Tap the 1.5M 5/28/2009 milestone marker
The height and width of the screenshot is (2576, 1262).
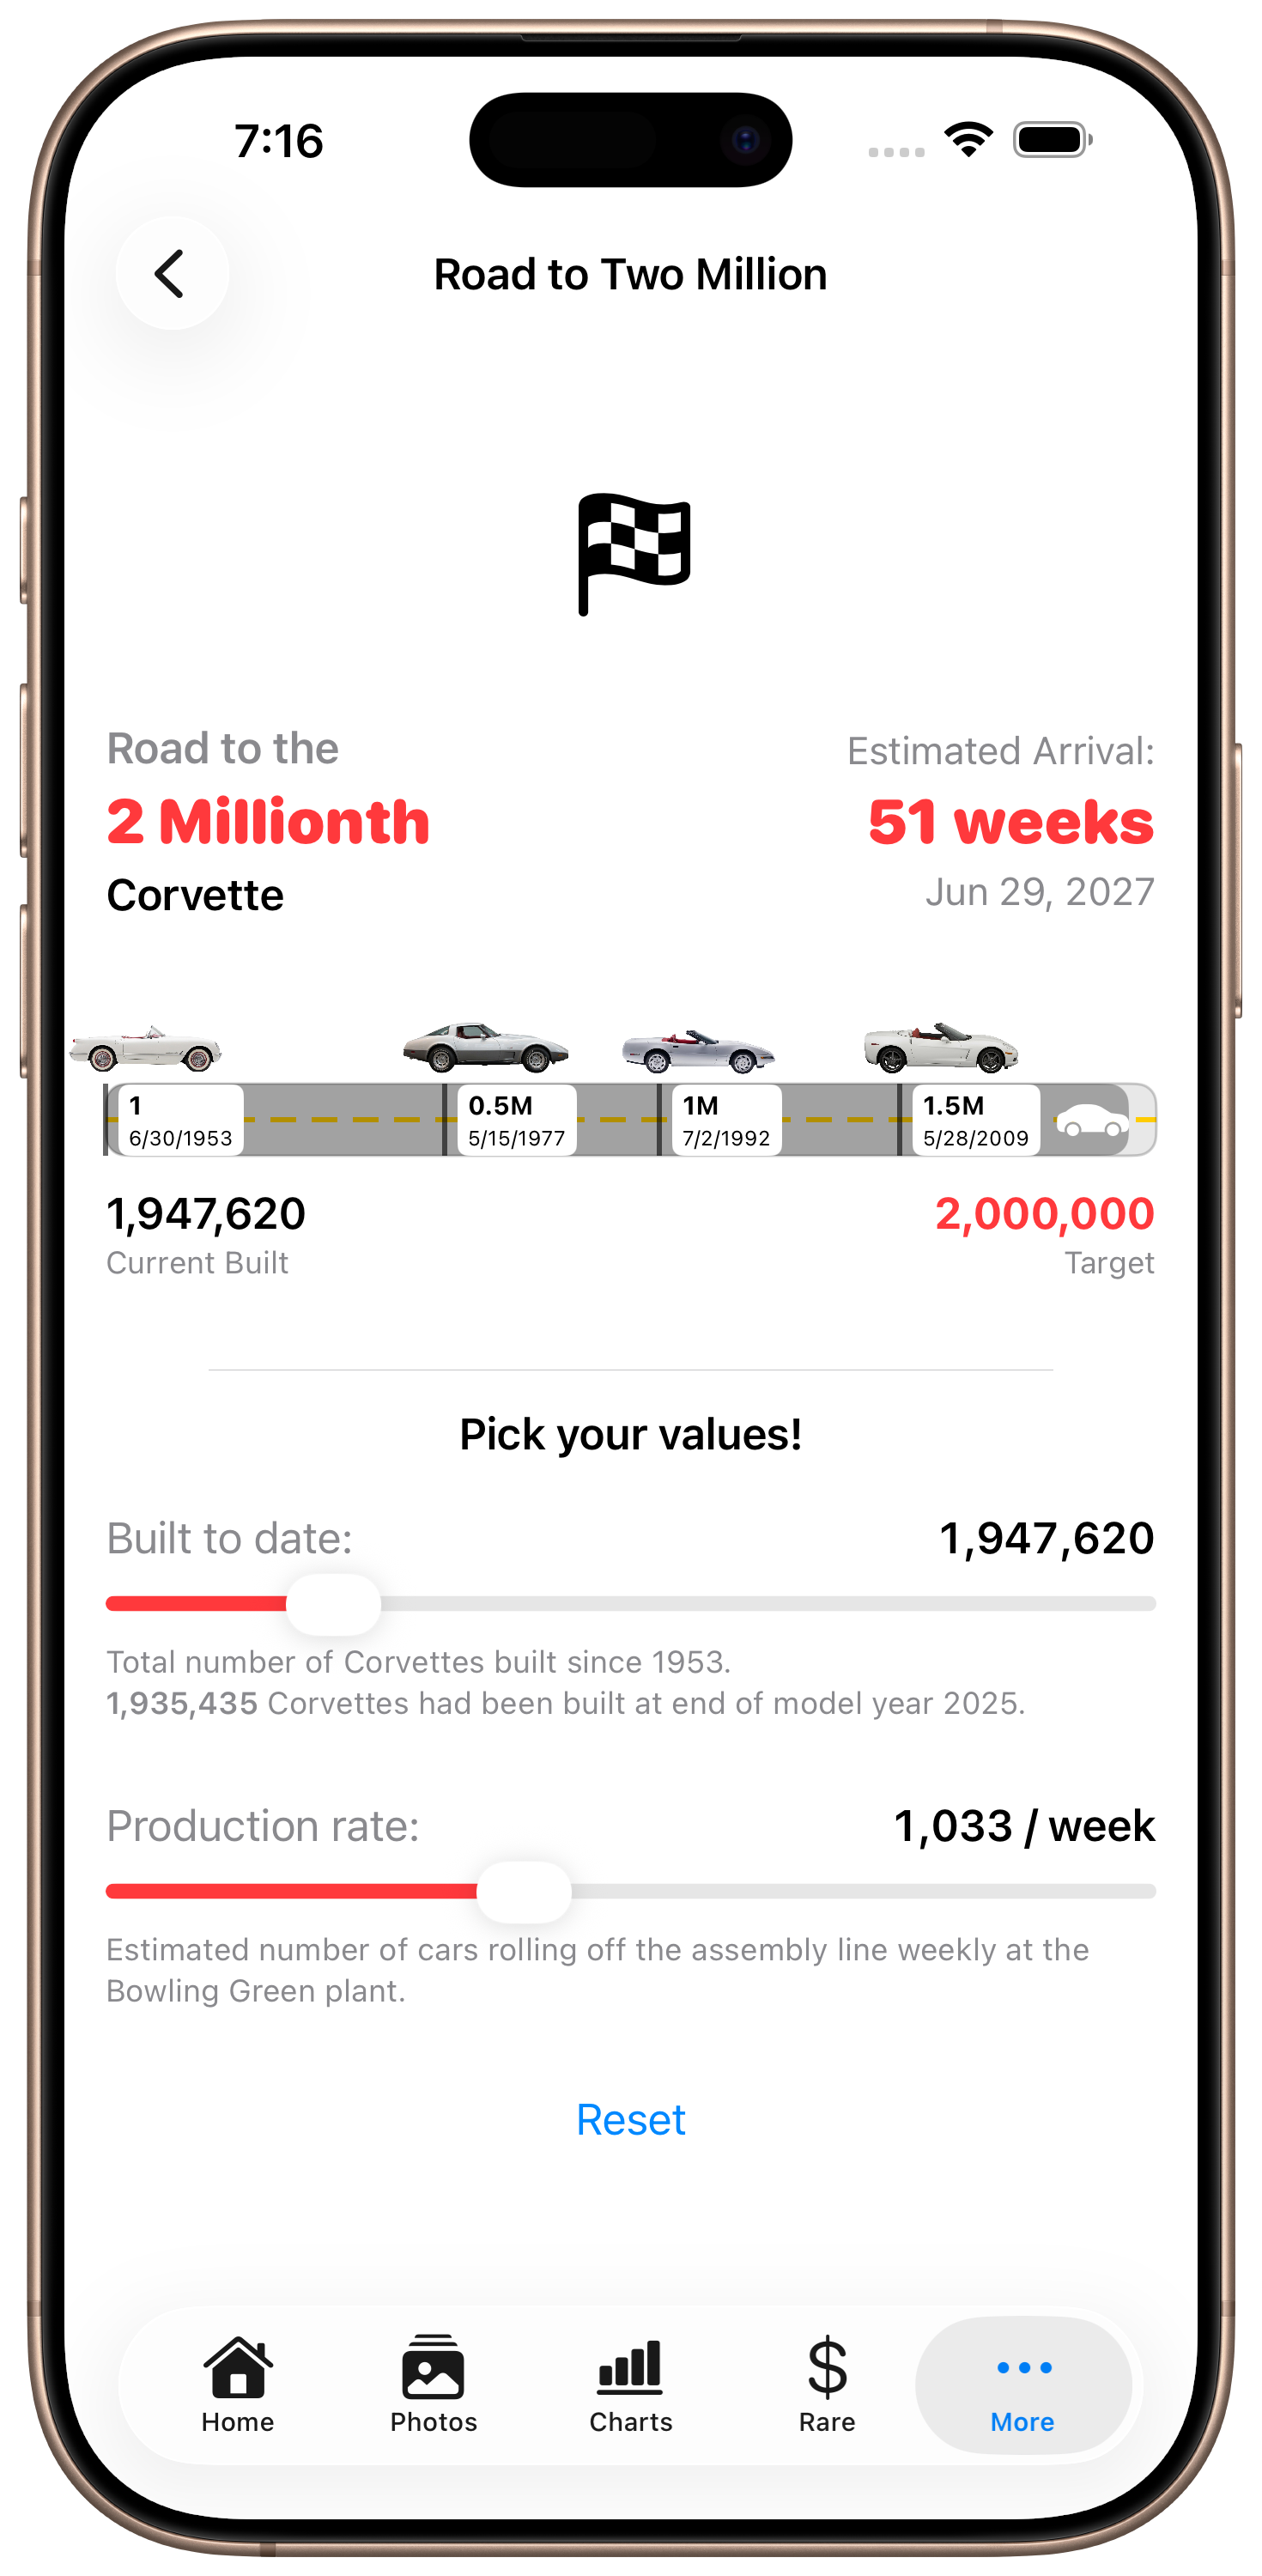point(975,1120)
